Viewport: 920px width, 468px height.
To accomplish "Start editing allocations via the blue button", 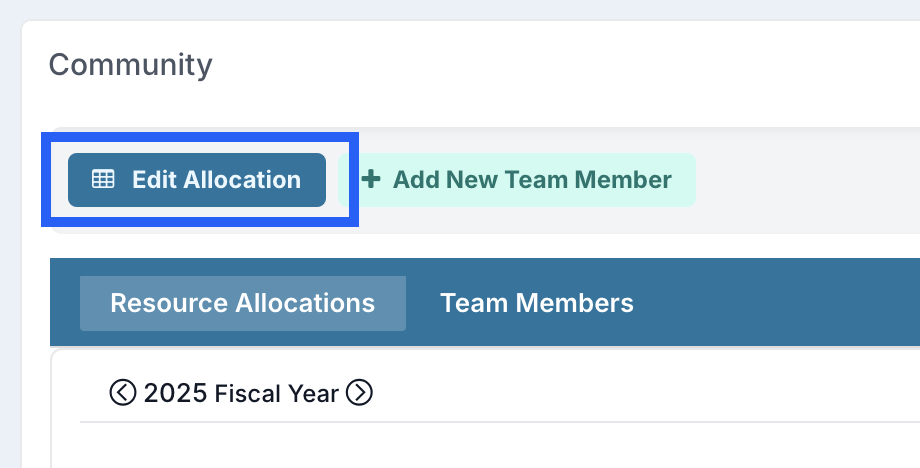I will [197, 180].
